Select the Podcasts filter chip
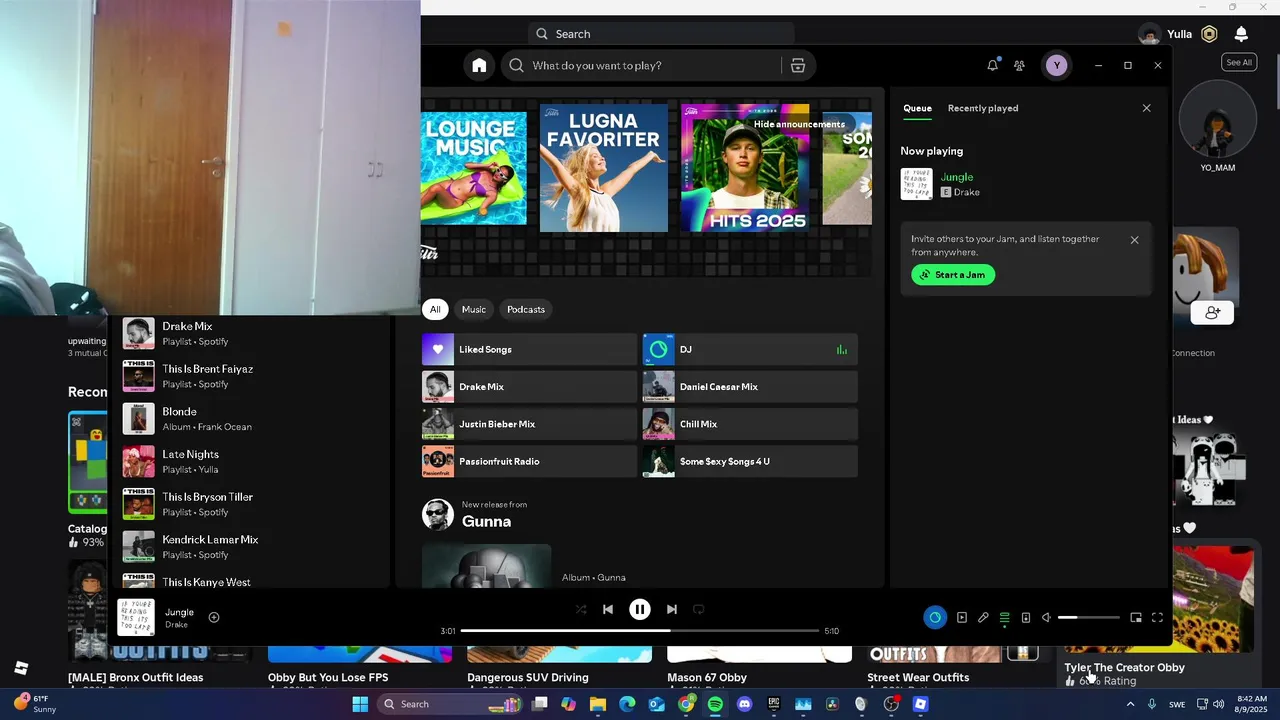 [526, 309]
